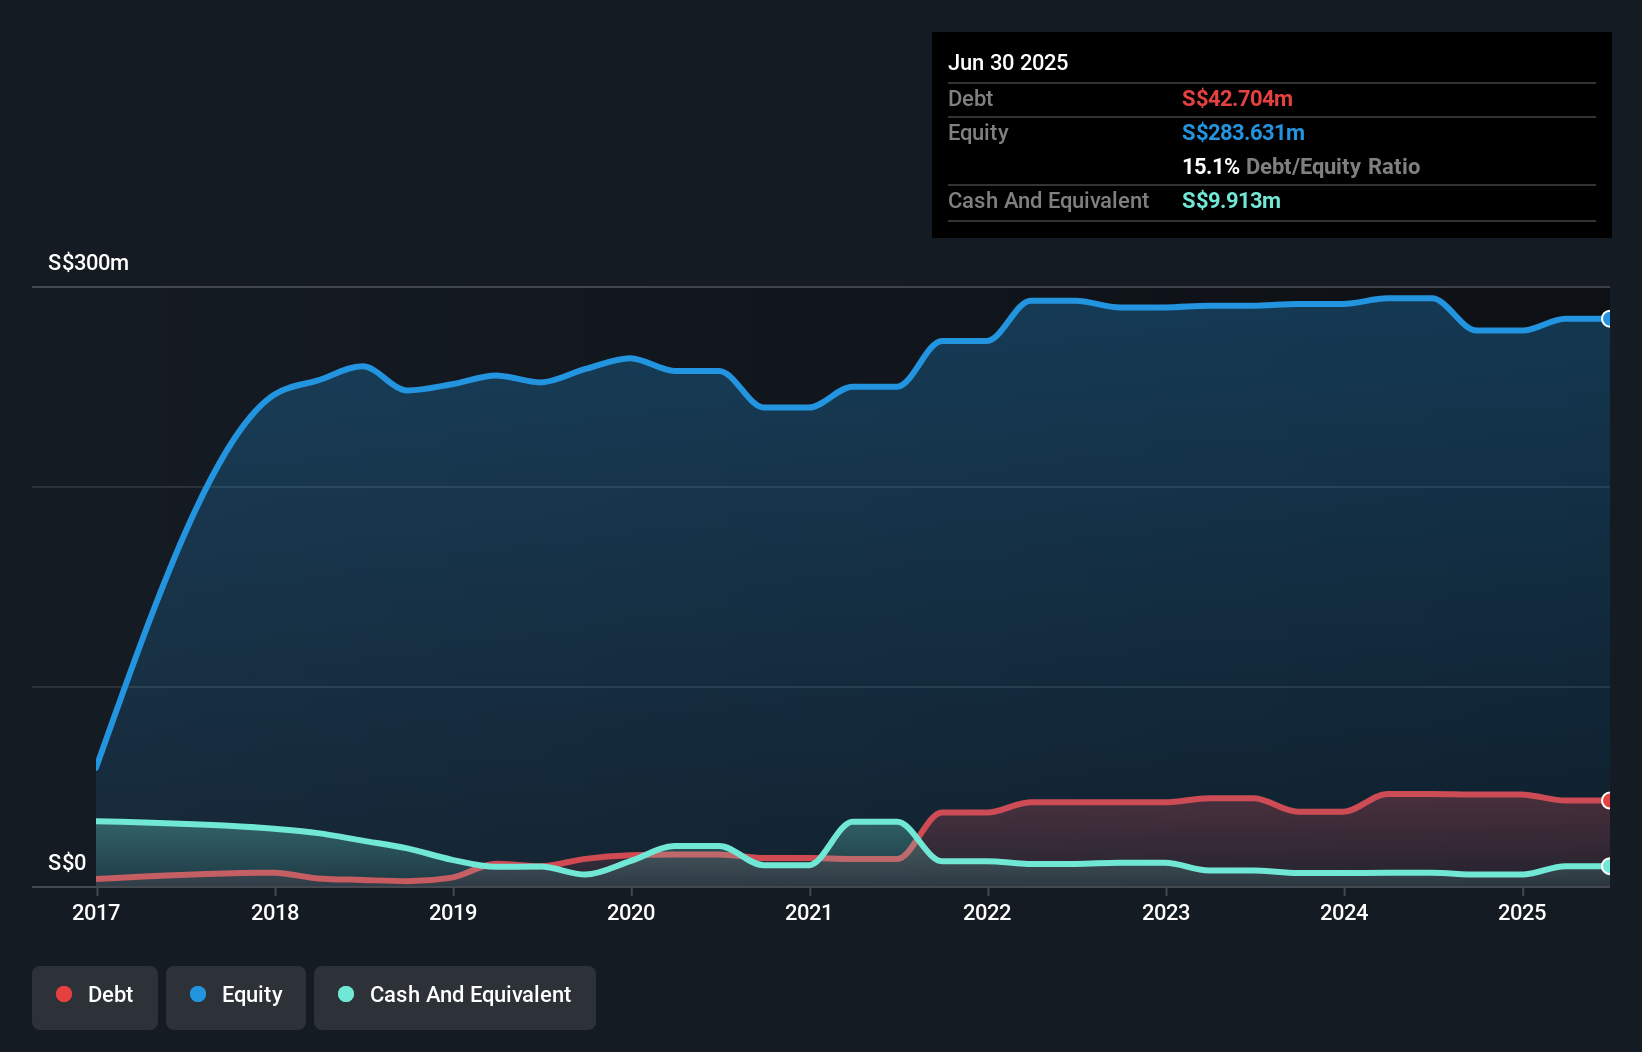Select the 2017 label on the x-axis
Screen dimensions: 1642x1052
96,912
